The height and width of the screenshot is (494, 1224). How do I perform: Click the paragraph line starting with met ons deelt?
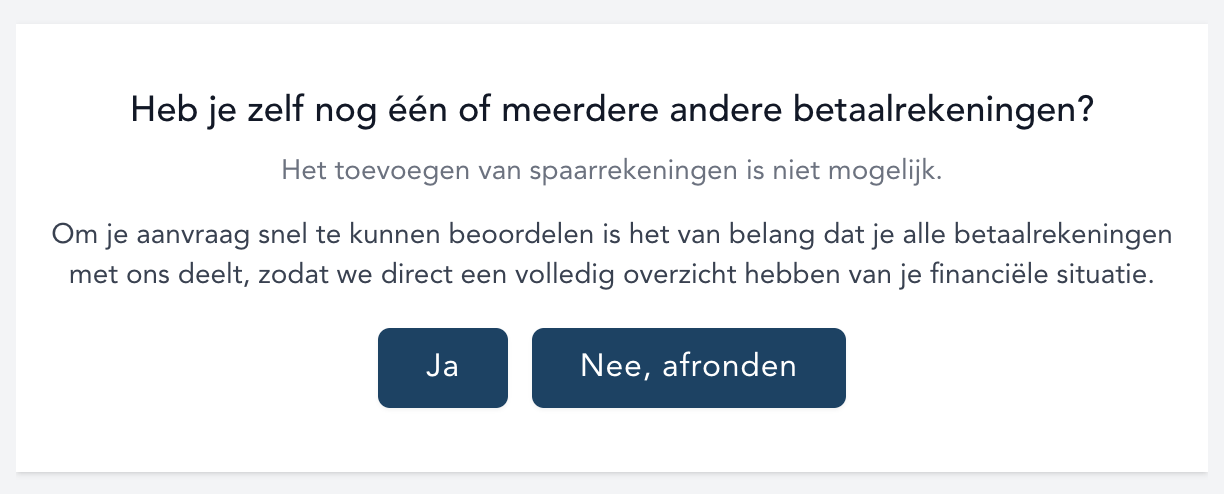point(611,275)
